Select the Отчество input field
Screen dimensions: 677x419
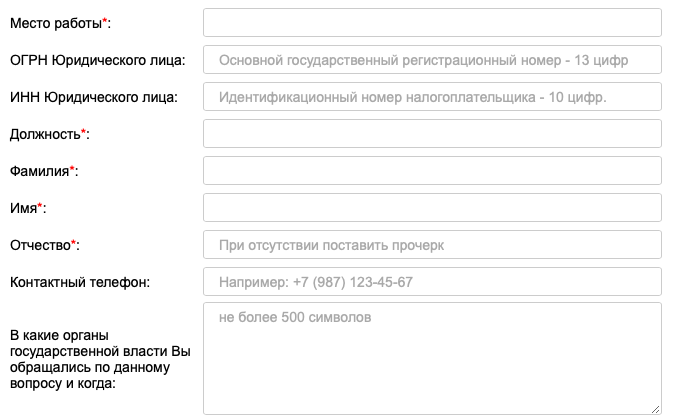[x=432, y=245]
